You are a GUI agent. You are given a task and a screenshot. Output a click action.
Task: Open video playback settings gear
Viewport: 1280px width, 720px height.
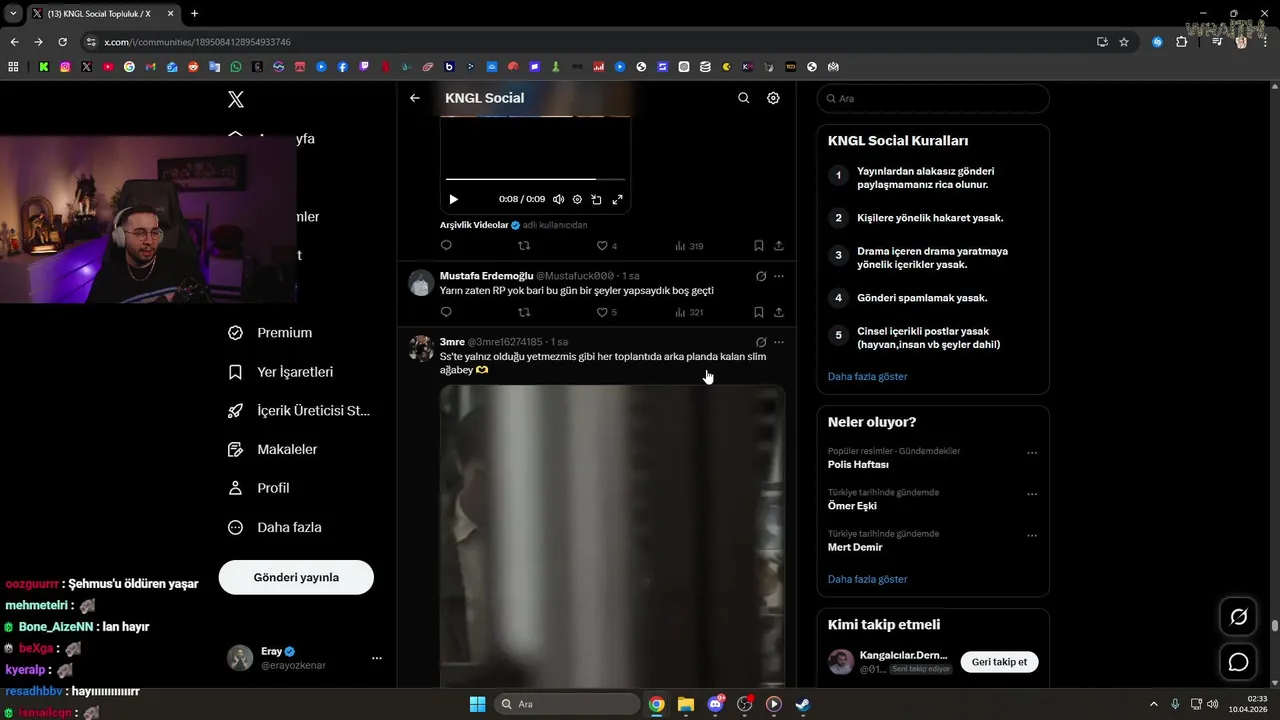point(577,199)
